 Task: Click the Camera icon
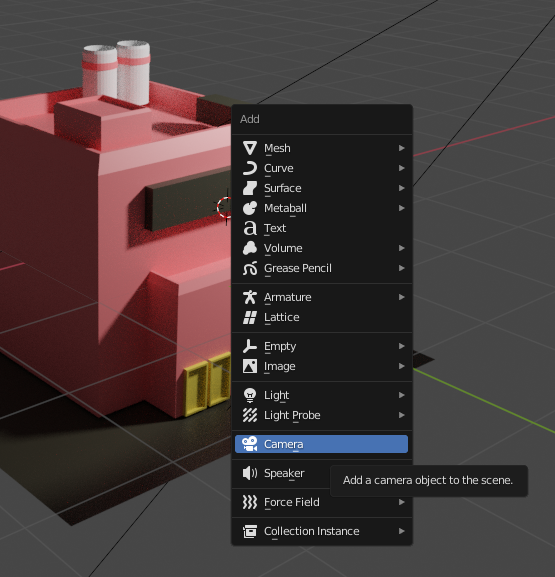click(250, 444)
